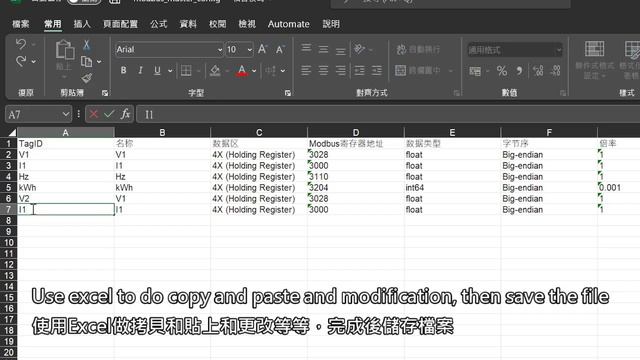Apply accounting number format
This screenshot has width=640, height=360.
point(475,71)
